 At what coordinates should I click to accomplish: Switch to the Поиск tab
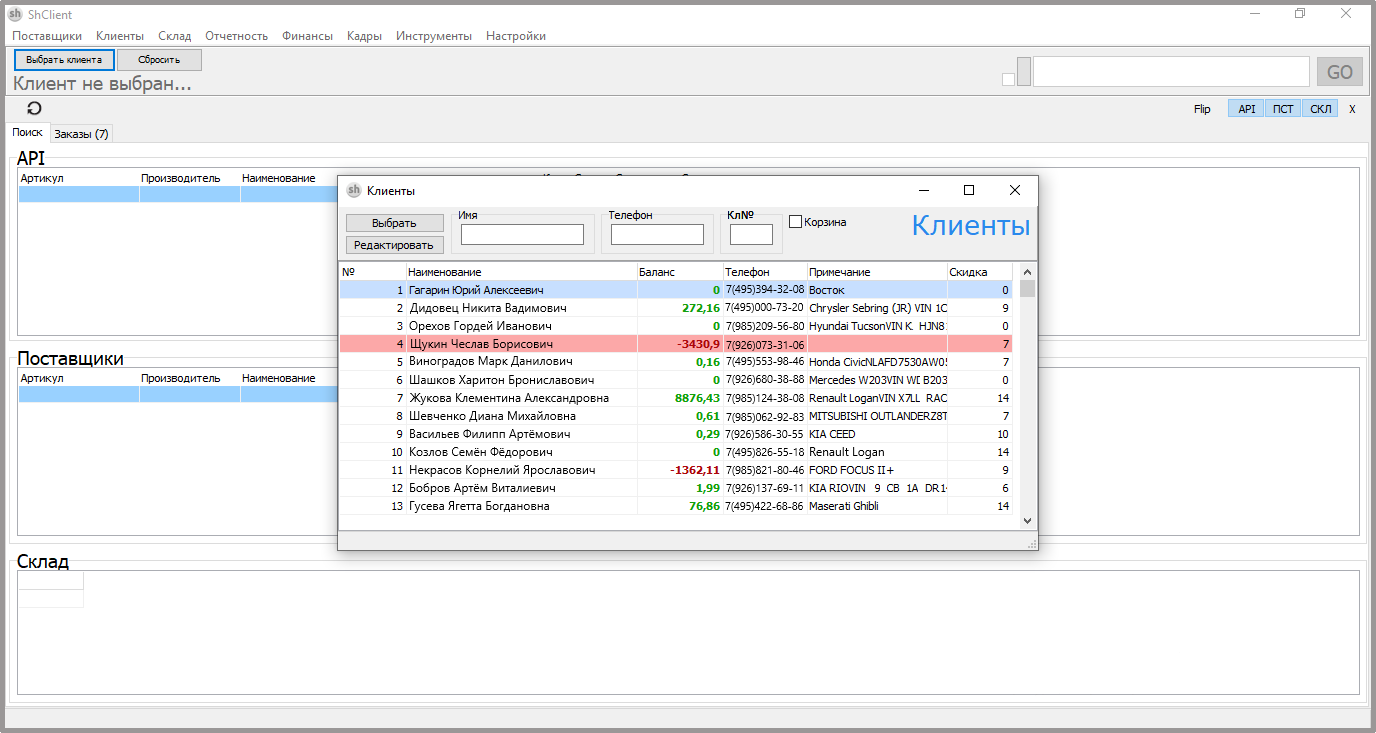(x=28, y=132)
